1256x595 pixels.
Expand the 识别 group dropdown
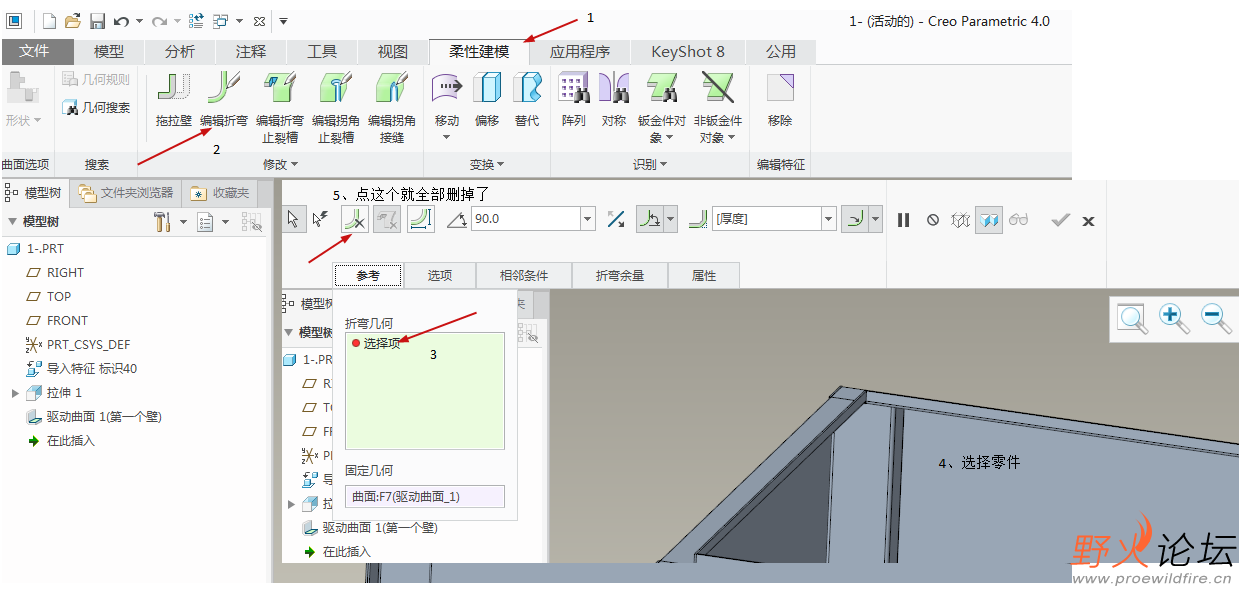click(650, 164)
